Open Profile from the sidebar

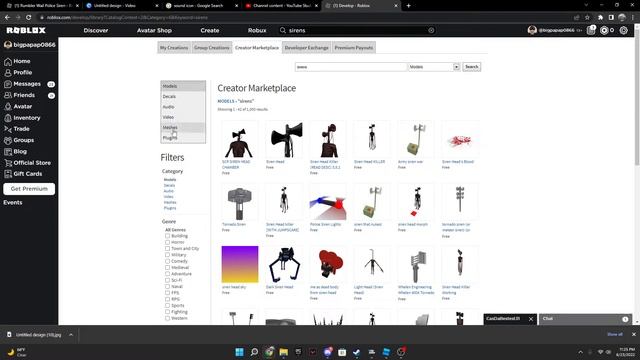click(22, 72)
